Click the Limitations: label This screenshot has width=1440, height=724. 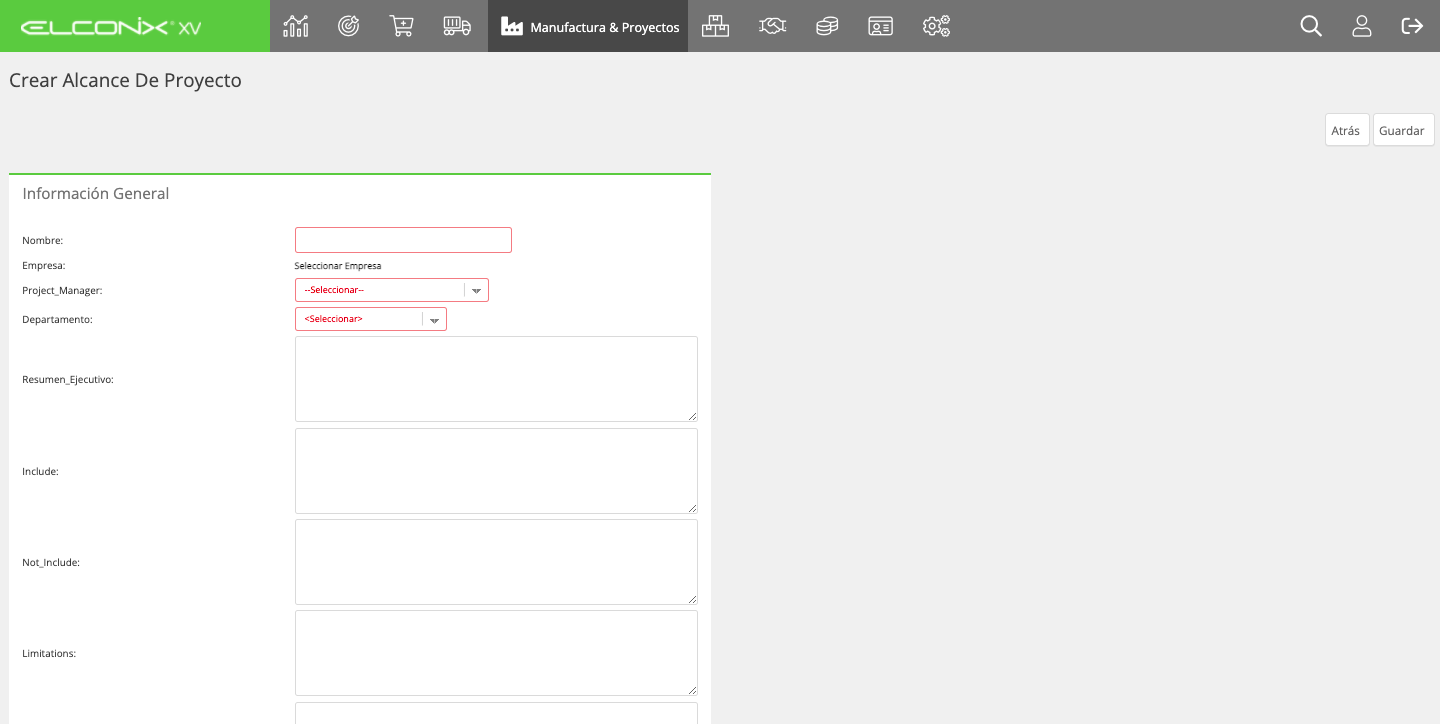[x=49, y=653]
